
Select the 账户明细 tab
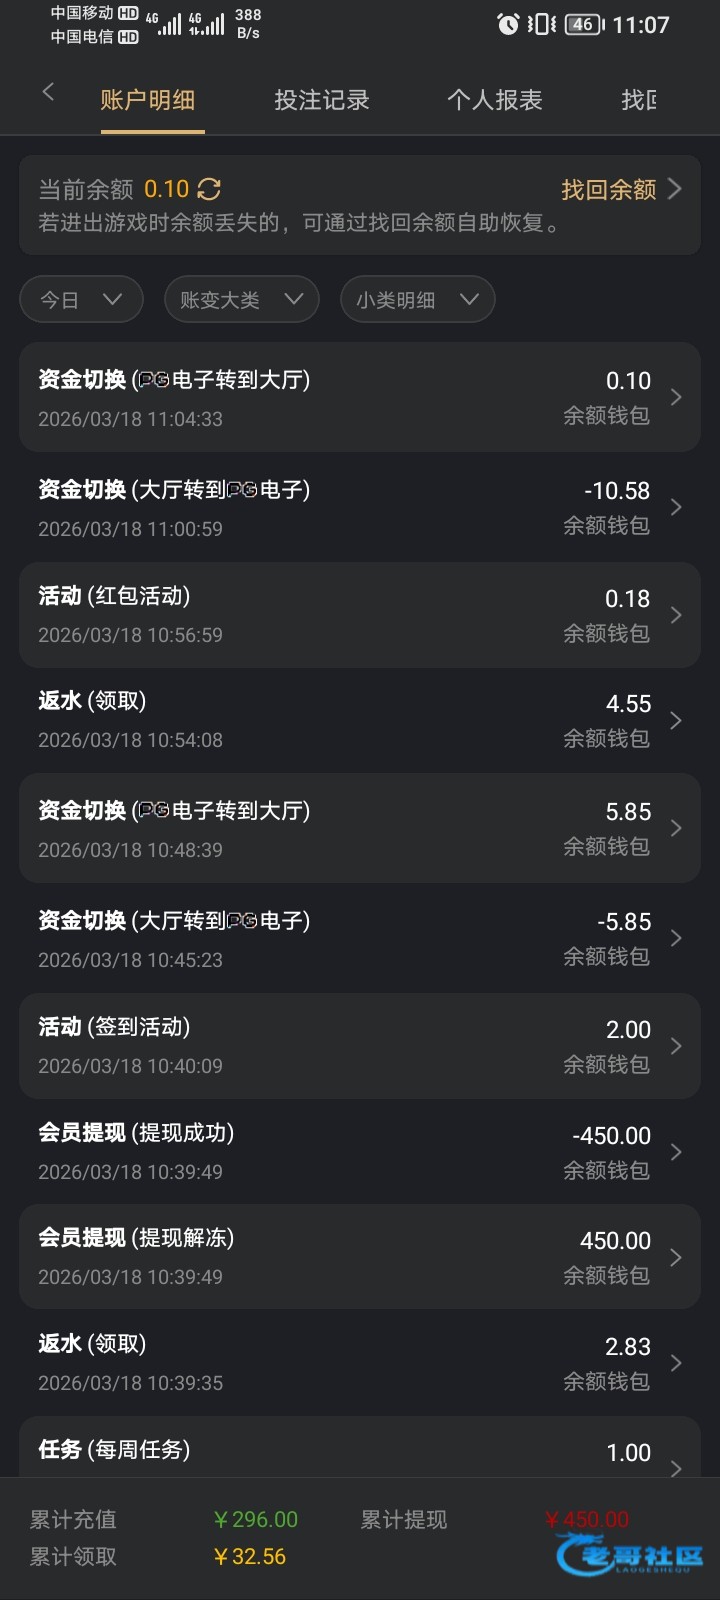click(x=148, y=100)
